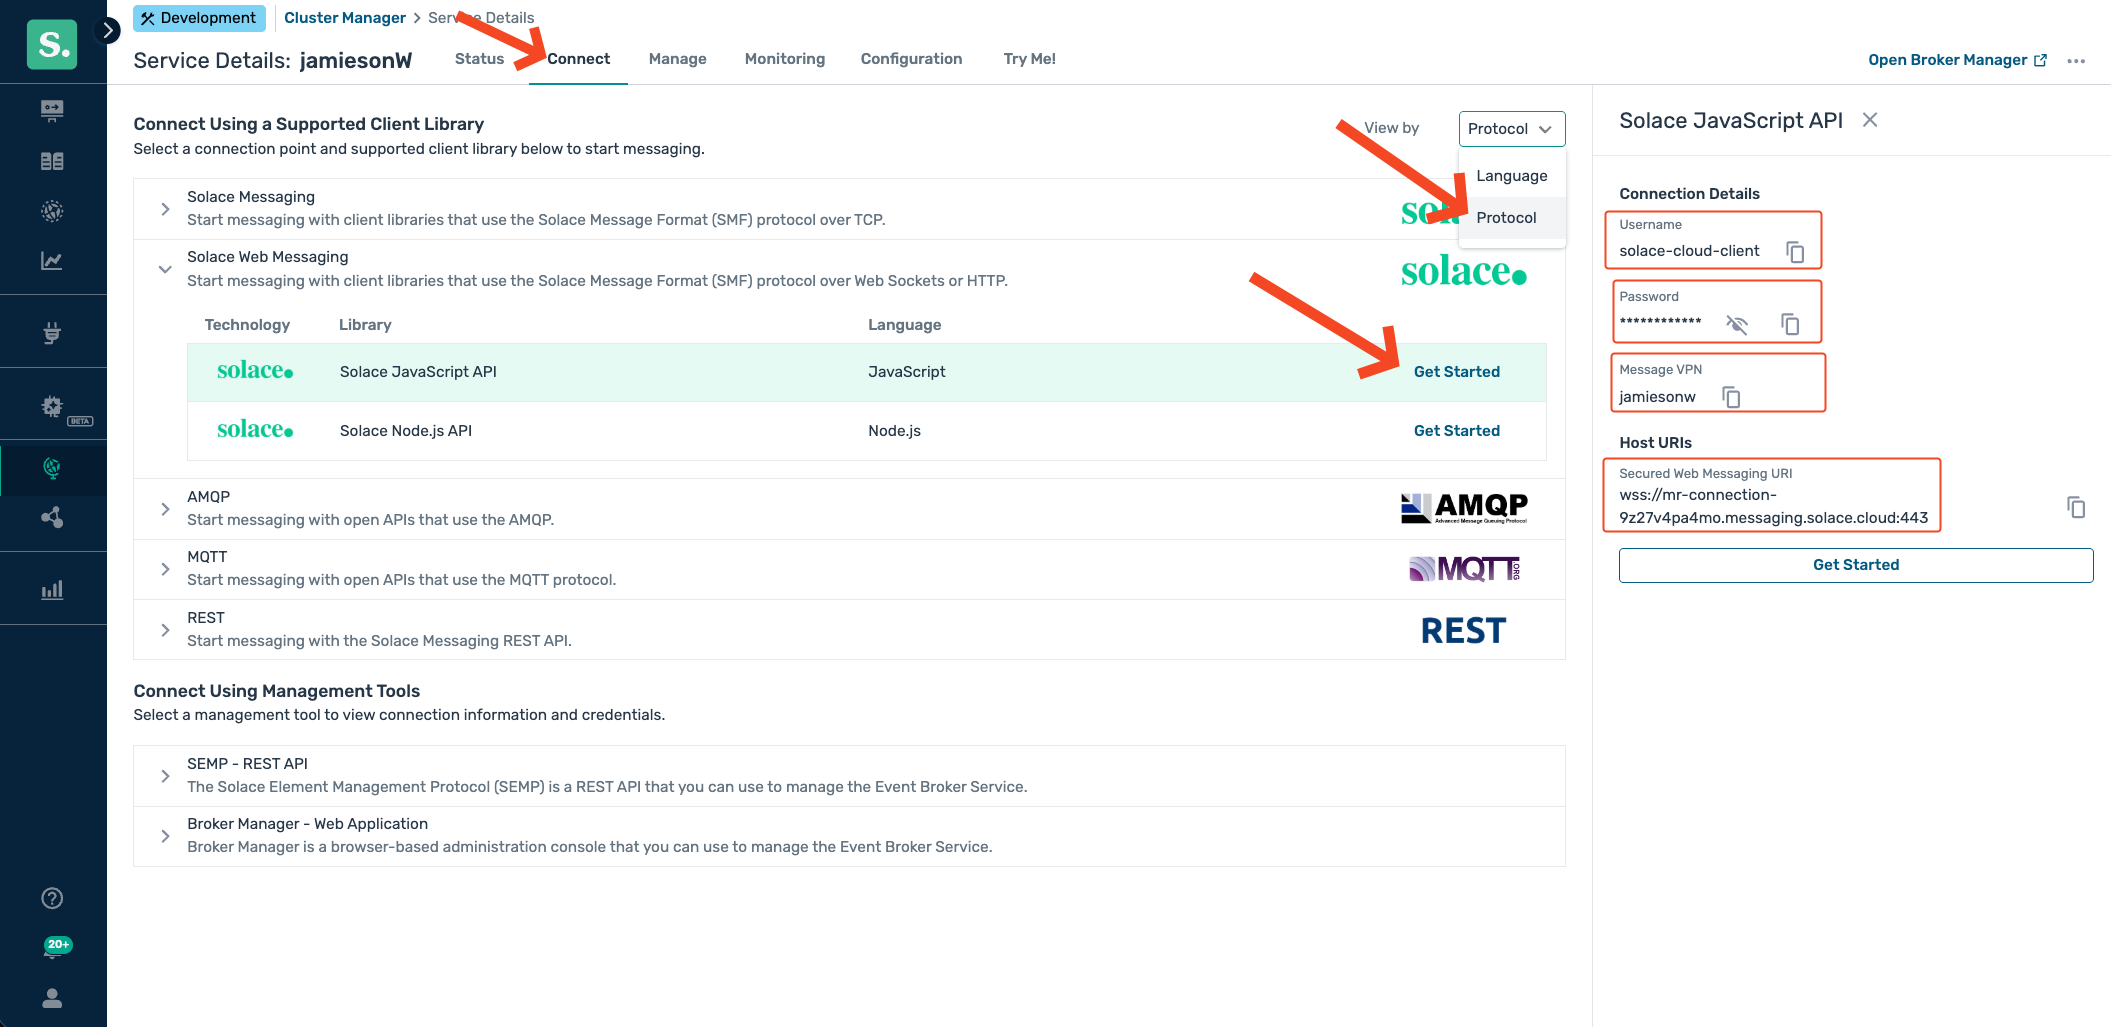The width and height of the screenshot is (2111, 1027).
Task: Copy the username solace-cloud-client
Action: [x=1795, y=252]
